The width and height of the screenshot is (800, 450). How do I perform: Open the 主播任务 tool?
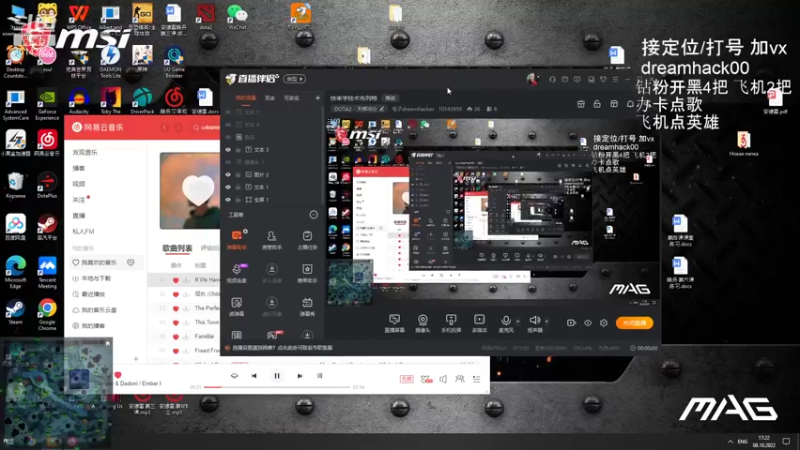[x=307, y=239]
